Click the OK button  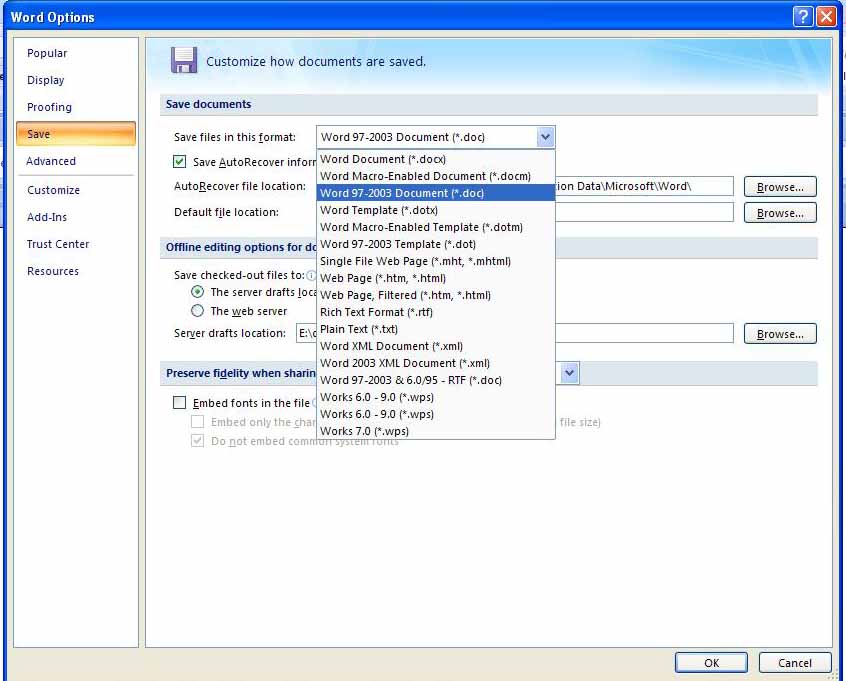click(x=710, y=662)
